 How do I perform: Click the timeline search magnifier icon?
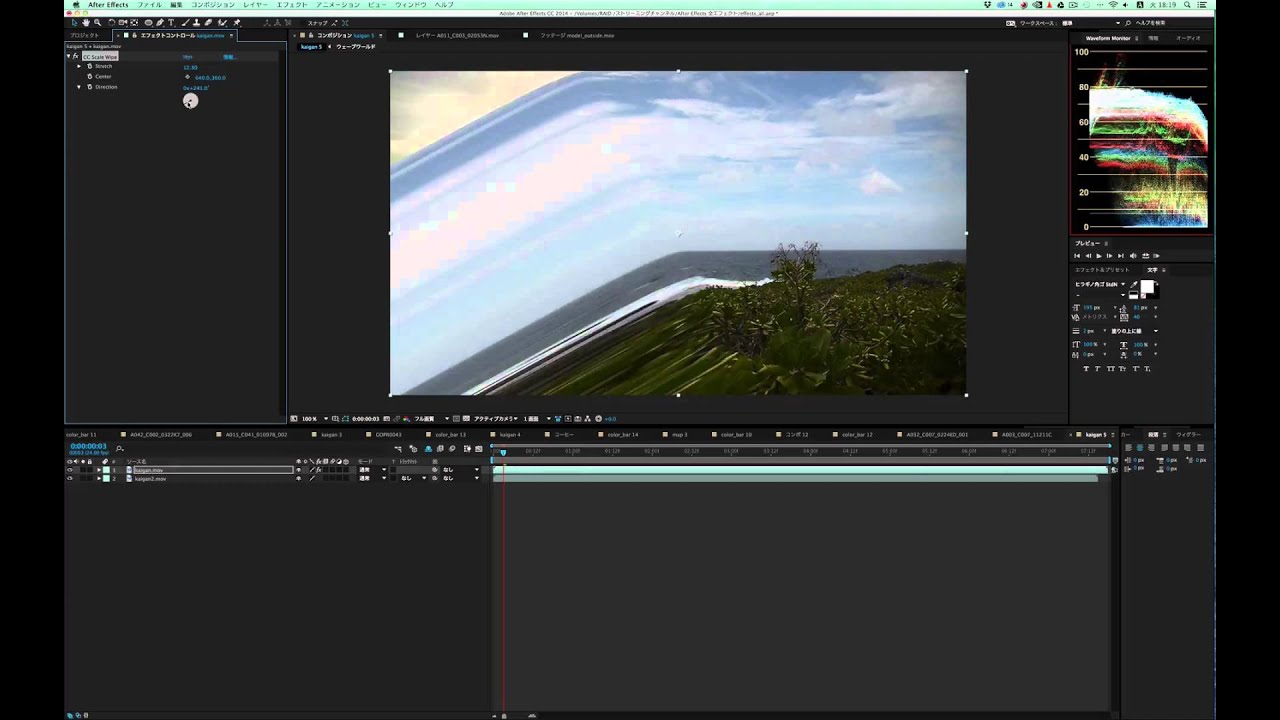pyautogui.click(x=119, y=447)
